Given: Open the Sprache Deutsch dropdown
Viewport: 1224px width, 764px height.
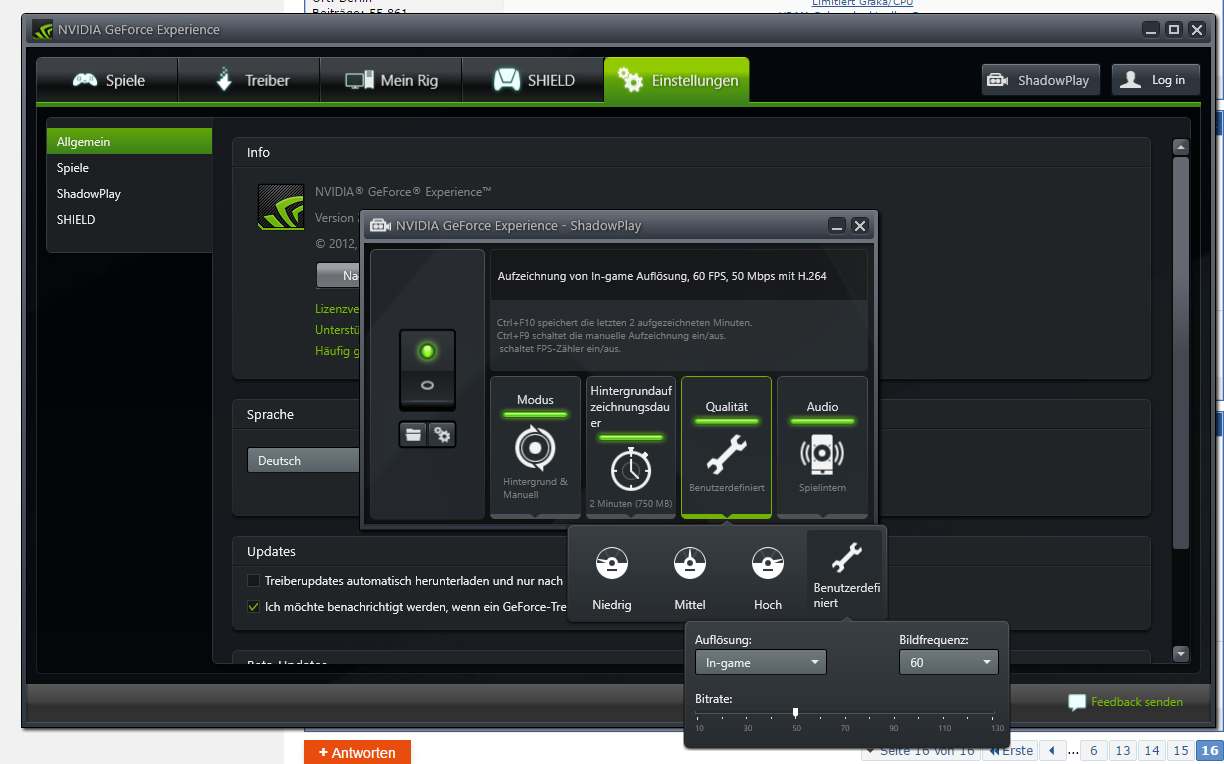Looking at the screenshot, I should 305,461.
